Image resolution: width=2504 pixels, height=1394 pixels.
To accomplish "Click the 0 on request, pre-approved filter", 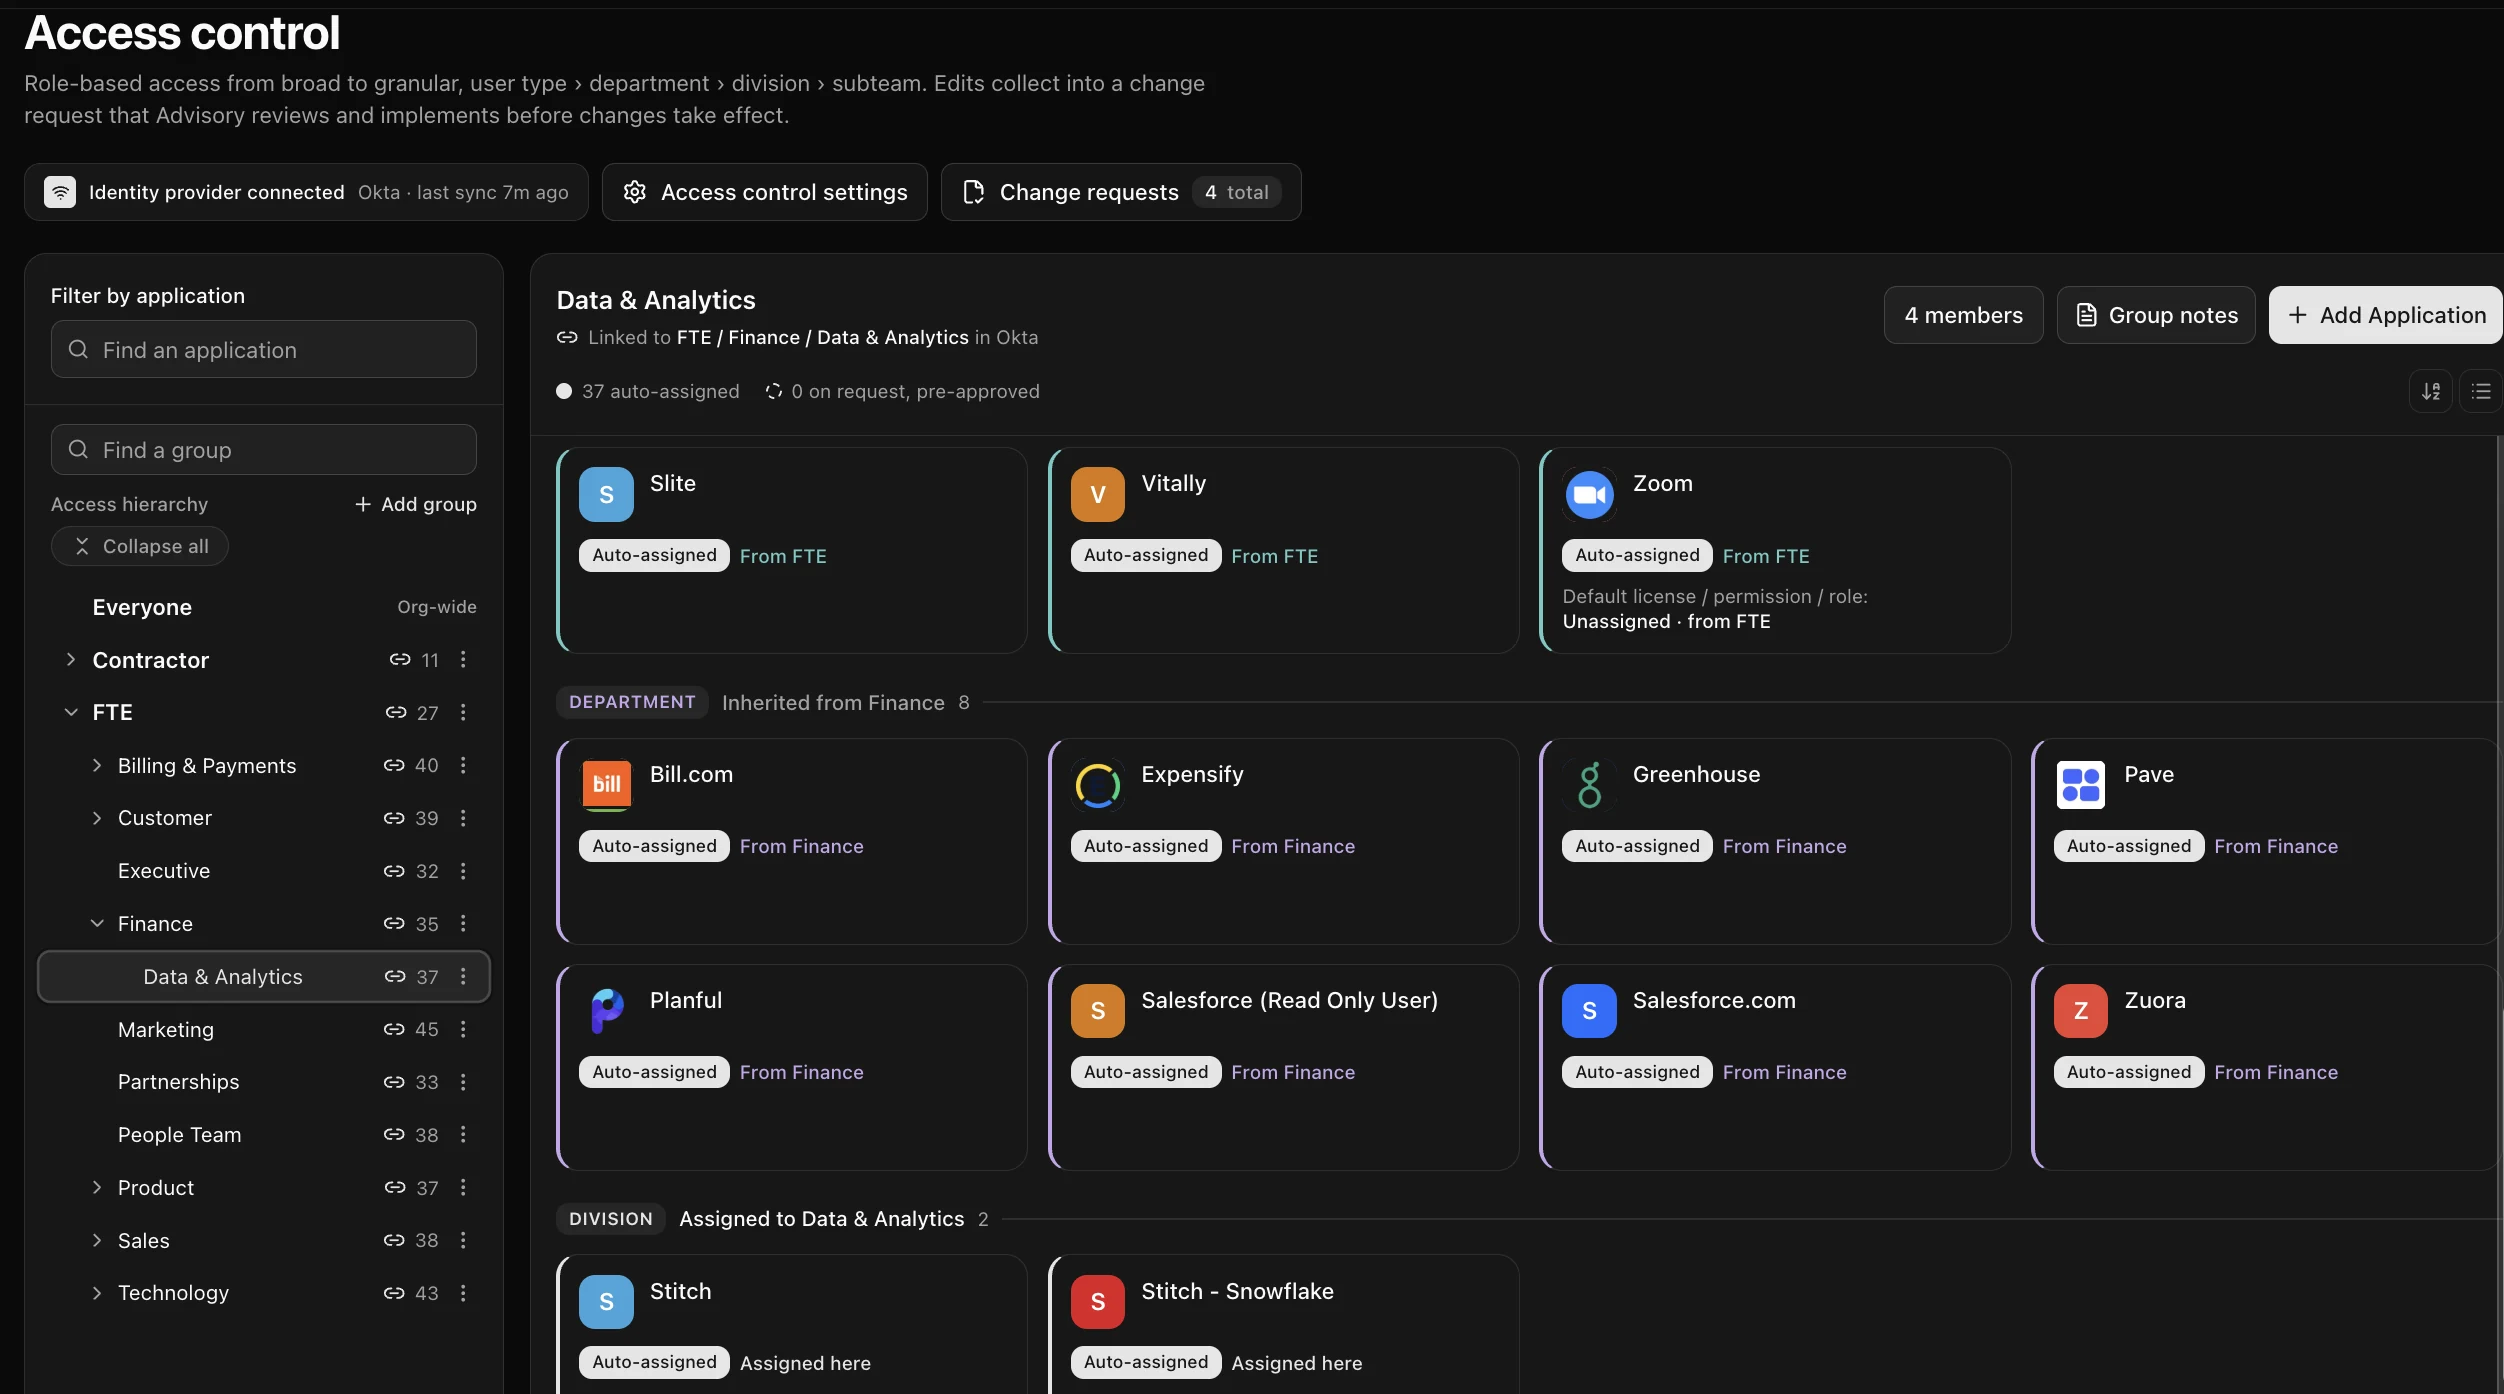I will [903, 391].
